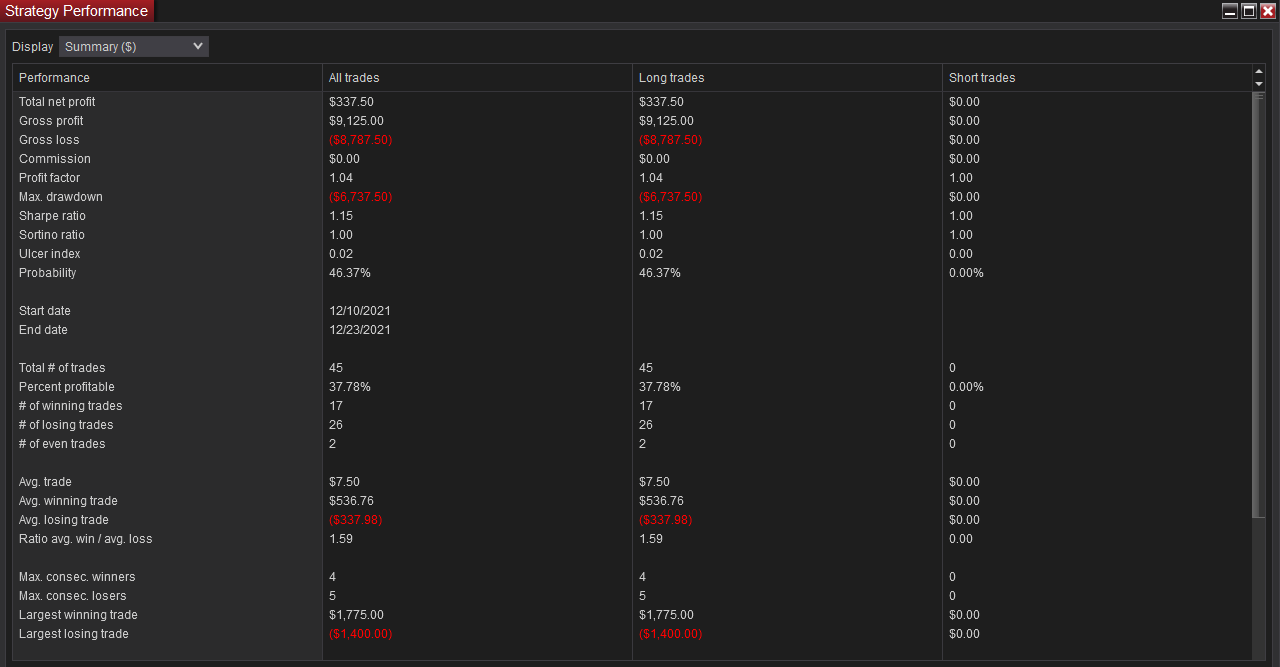This screenshot has width=1280, height=667.
Task: Click the Start date value 12/10/2021
Action: click(359, 311)
